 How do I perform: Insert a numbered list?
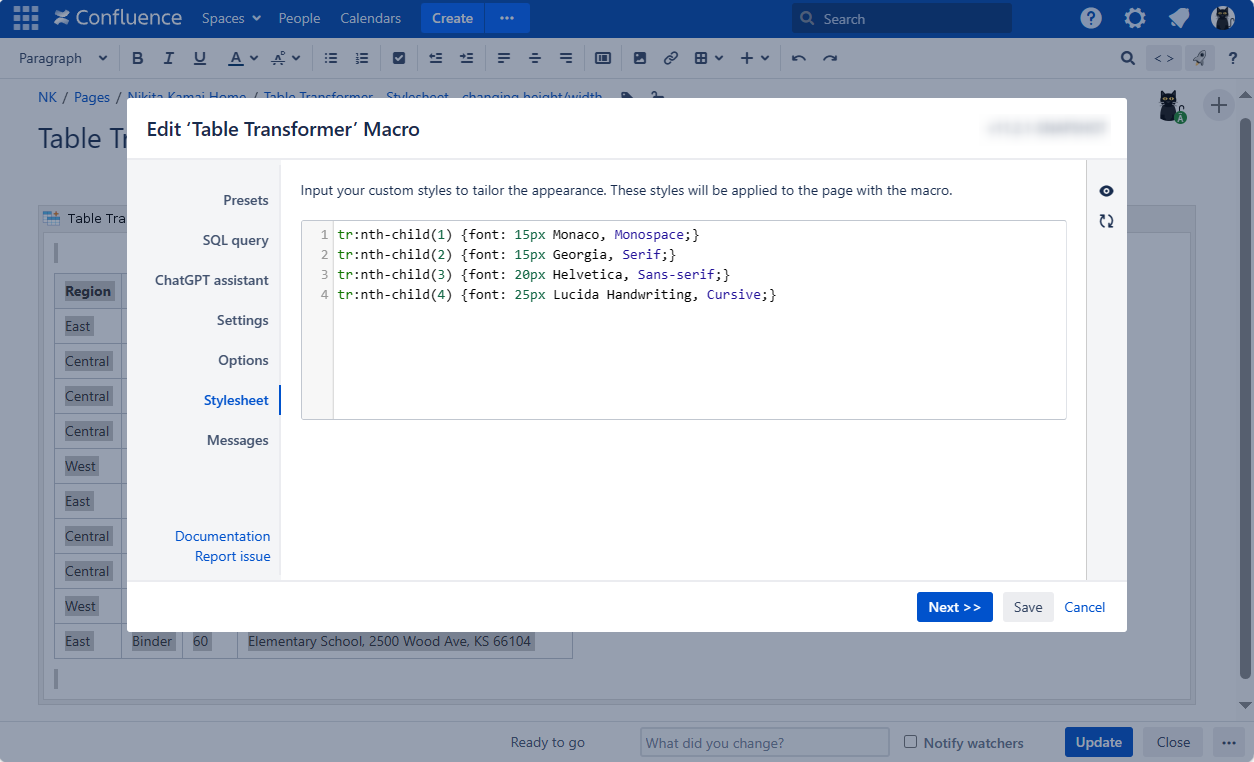tap(362, 58)
